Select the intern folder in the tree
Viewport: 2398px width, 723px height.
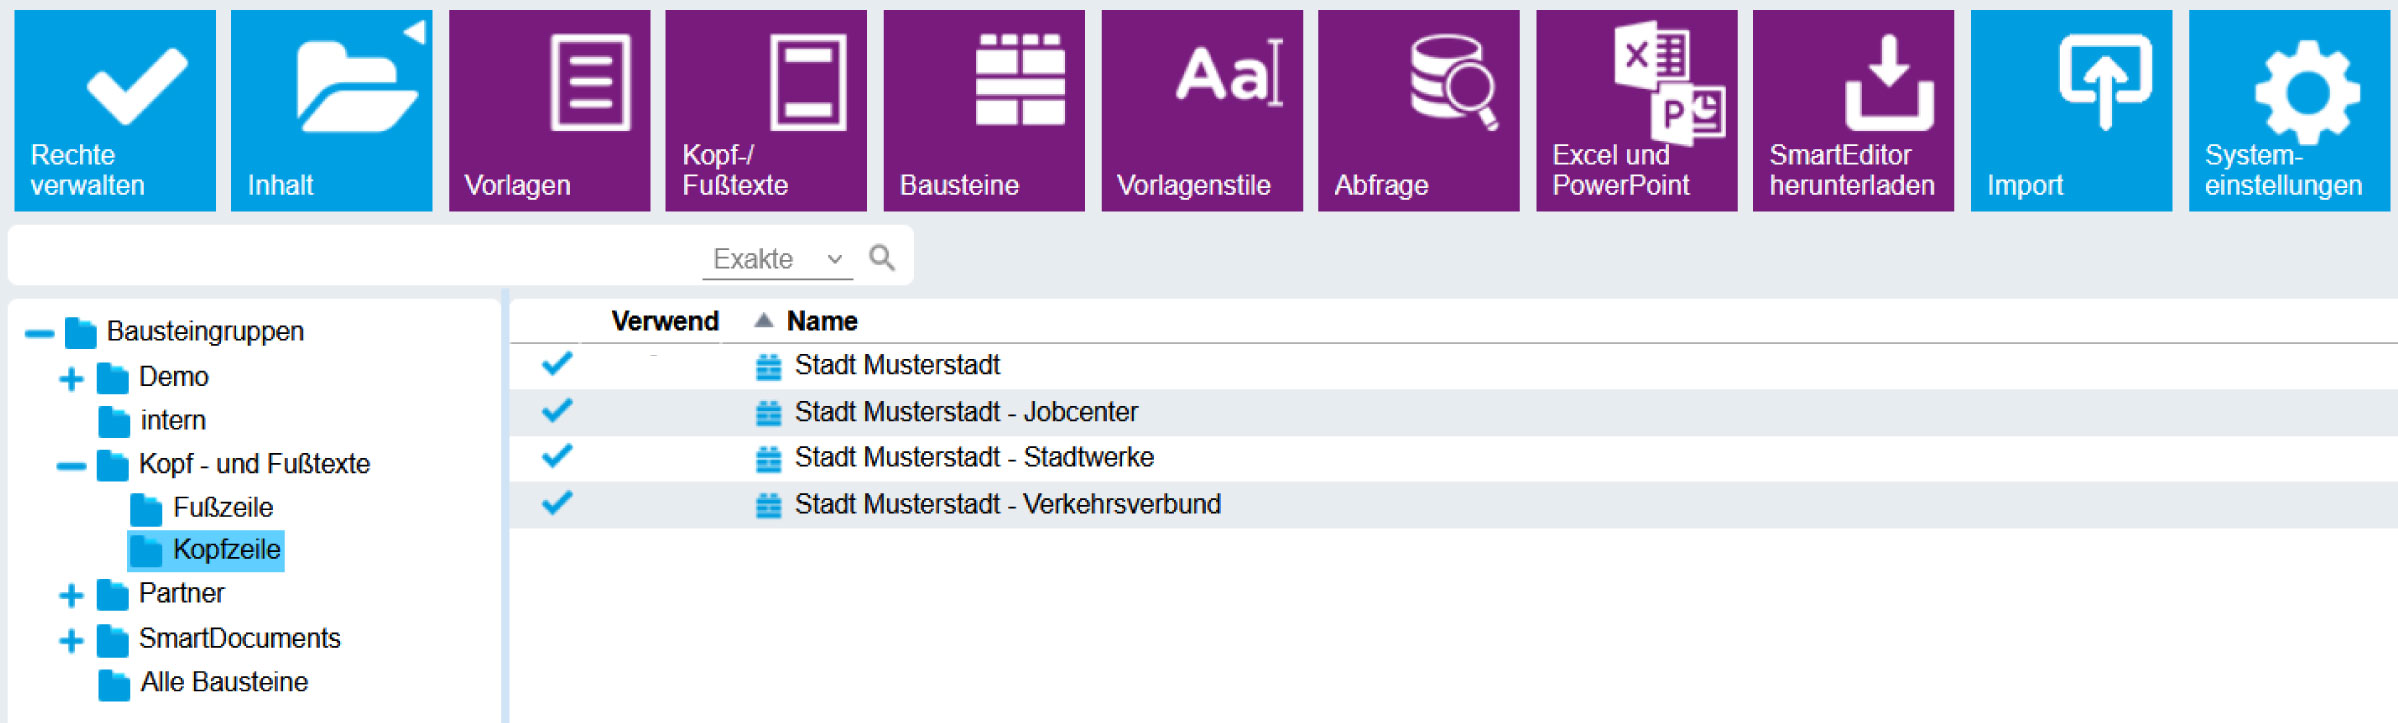coord(173,420)
